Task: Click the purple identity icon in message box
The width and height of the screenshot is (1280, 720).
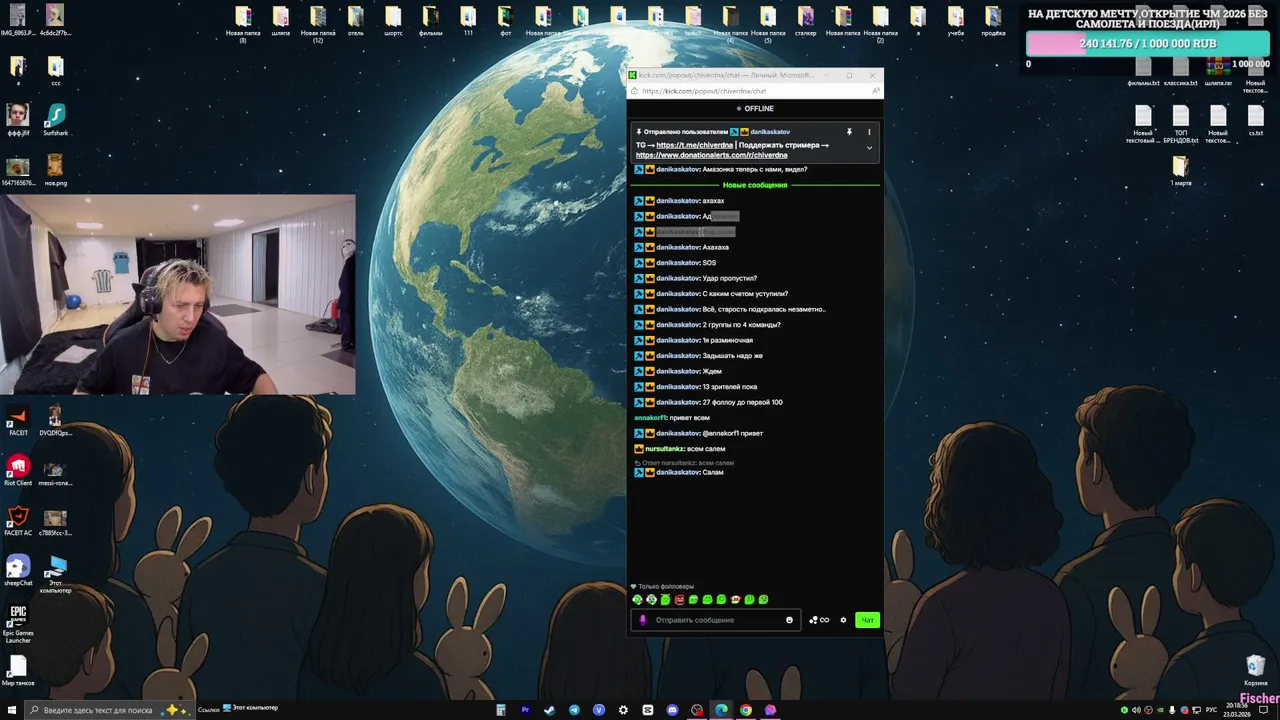Action: click(643, 620)
